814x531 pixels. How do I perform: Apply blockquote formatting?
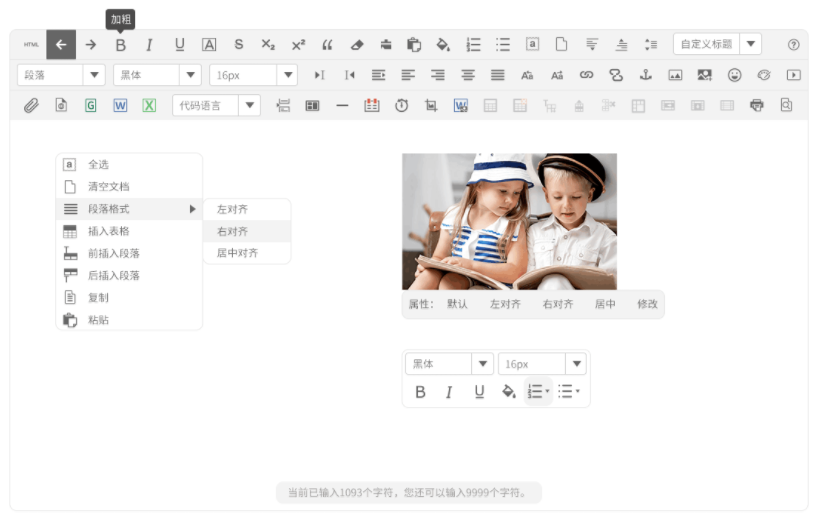tap(327, 45)
